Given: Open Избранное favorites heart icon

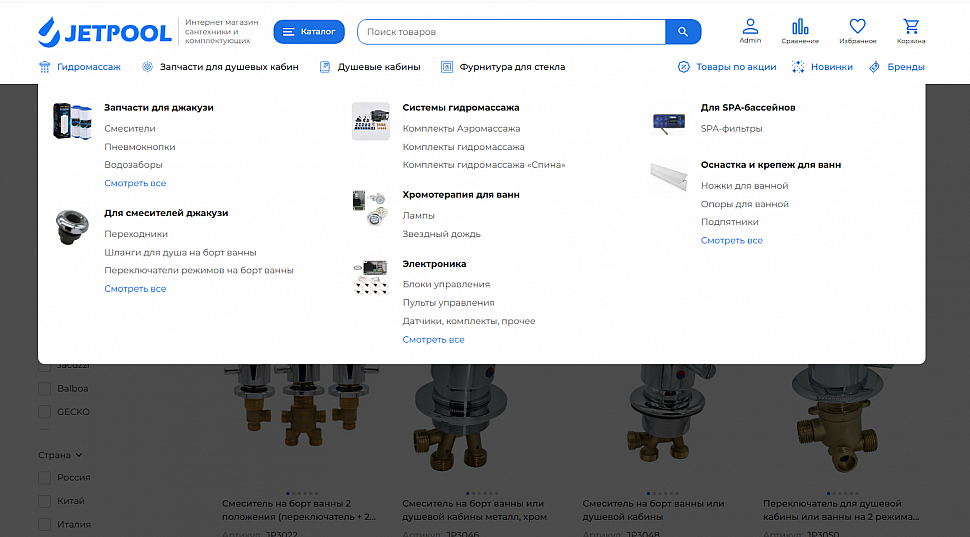Looking at the screenshot, I should [x=857, y=26].
